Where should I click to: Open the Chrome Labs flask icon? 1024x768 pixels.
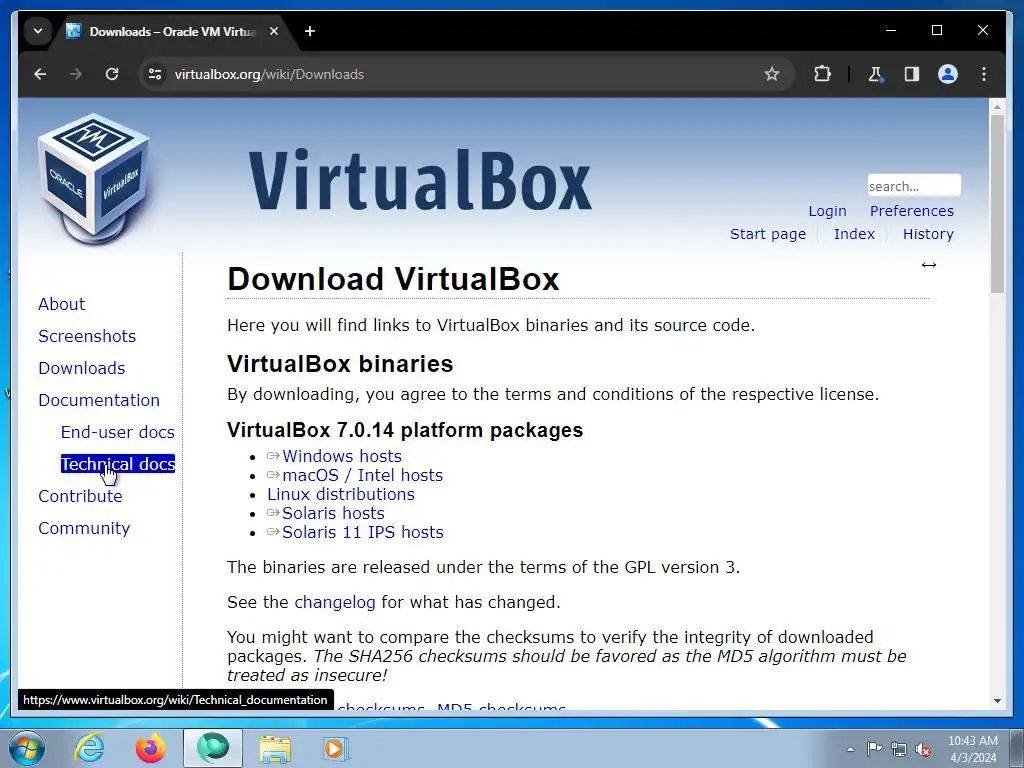875,74
